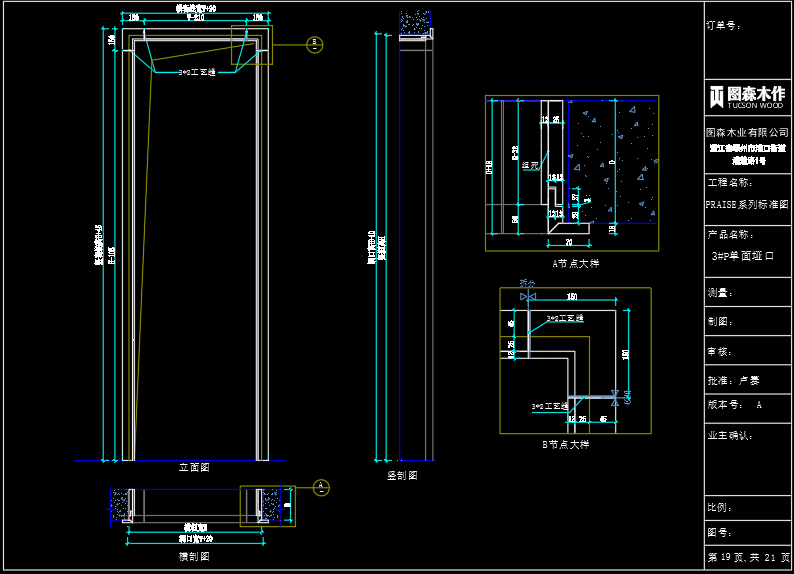Click the page indicator 第19页 共21页
The height and width of the screenshot is (574, 794).
[x=748, y=557]
